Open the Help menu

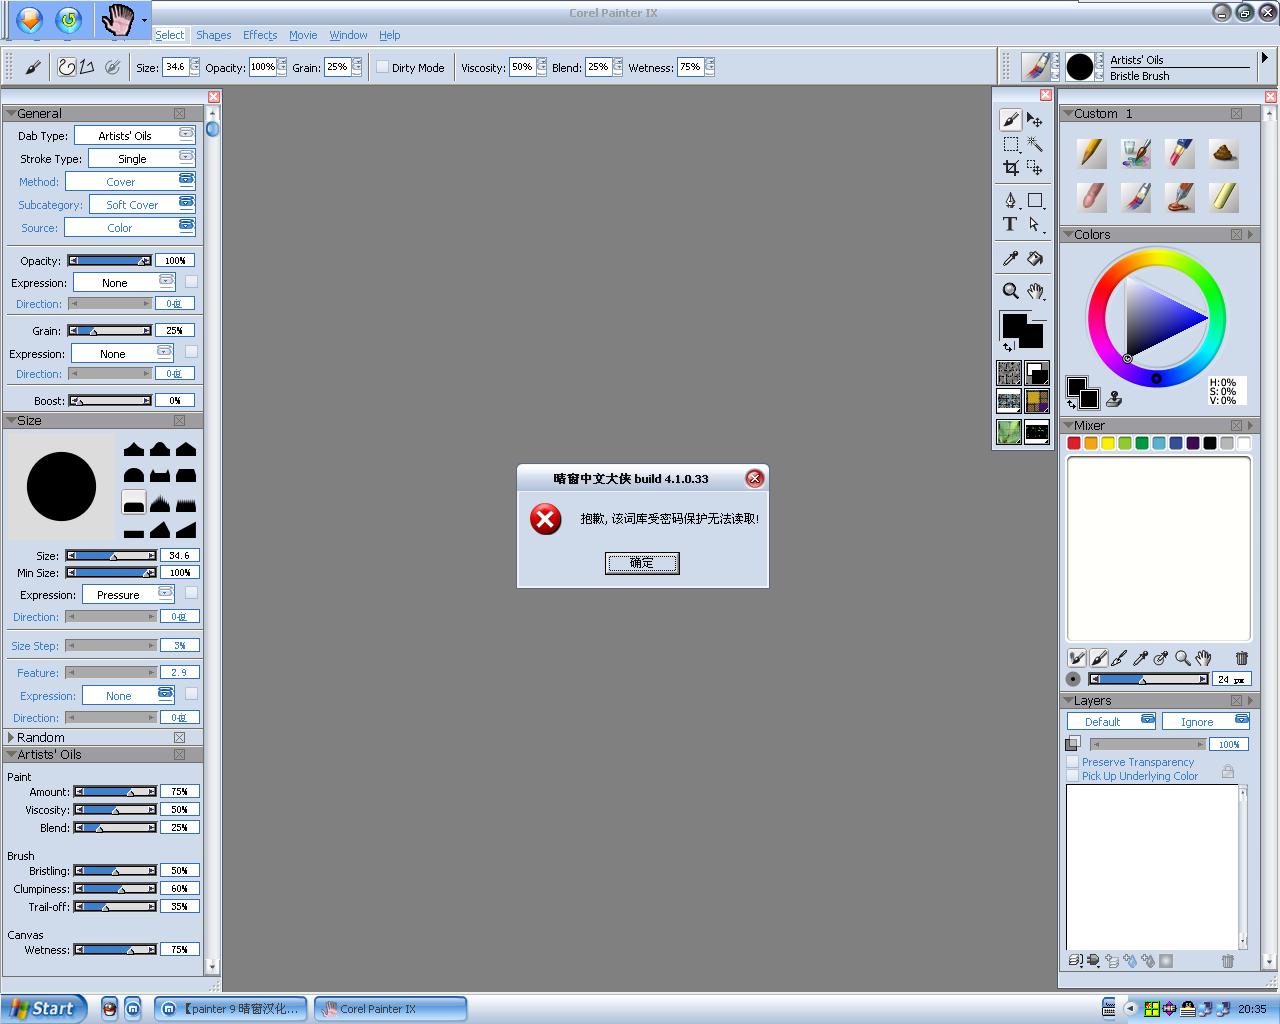coord(389,35)
